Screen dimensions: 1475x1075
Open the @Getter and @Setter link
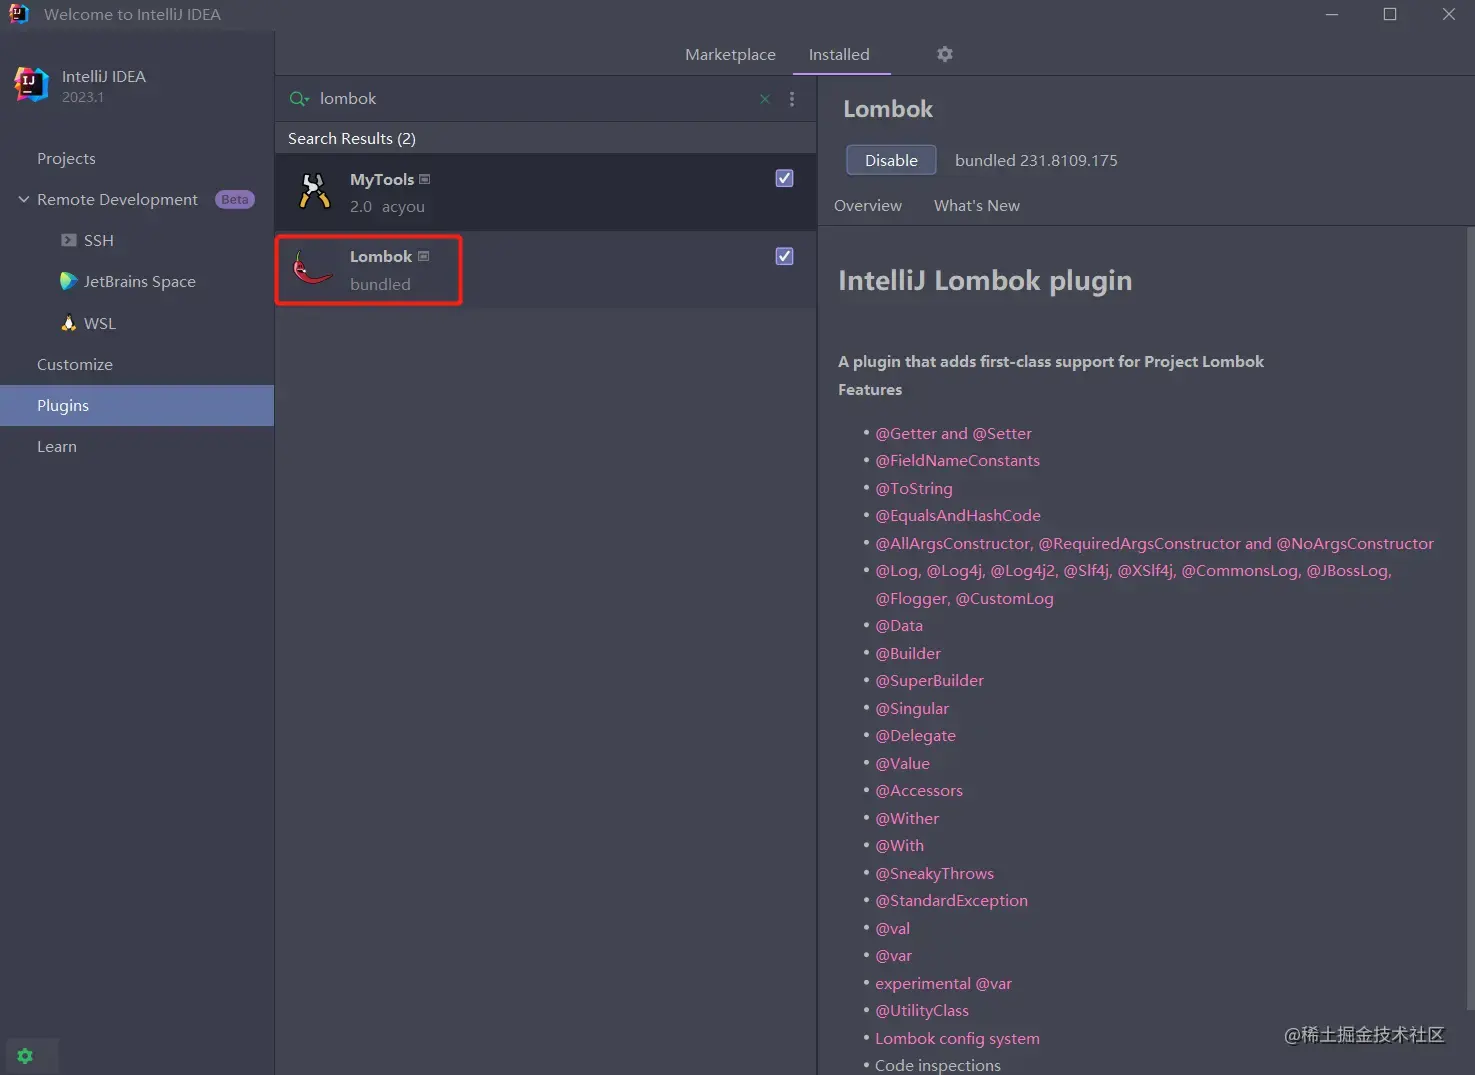tap(953, 433)
